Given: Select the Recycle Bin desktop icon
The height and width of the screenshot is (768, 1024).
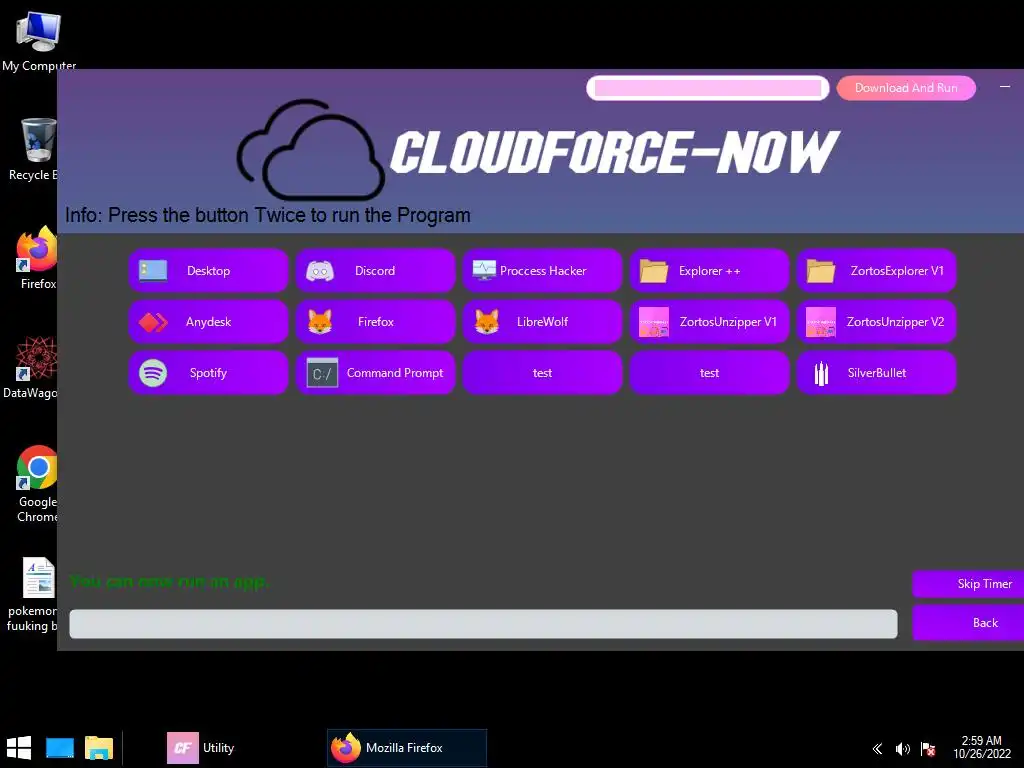Looking at the screenshot, I should pyautogui.click(x=34, y=149).
